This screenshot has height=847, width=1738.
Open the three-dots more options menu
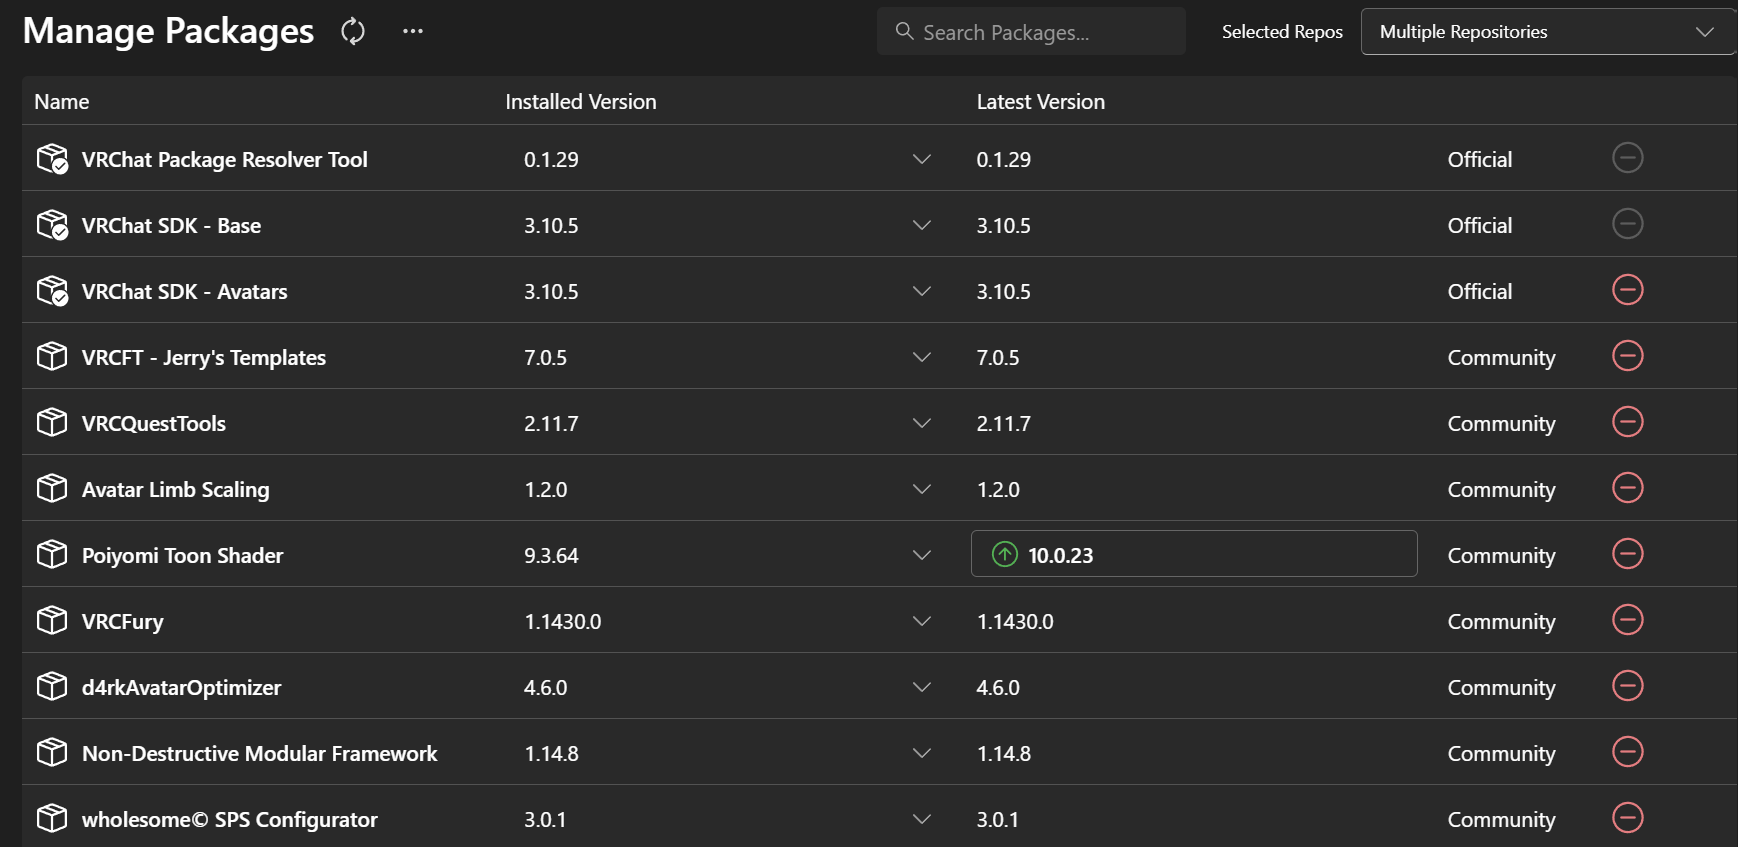pyautogui.click(x=413, y=31)
